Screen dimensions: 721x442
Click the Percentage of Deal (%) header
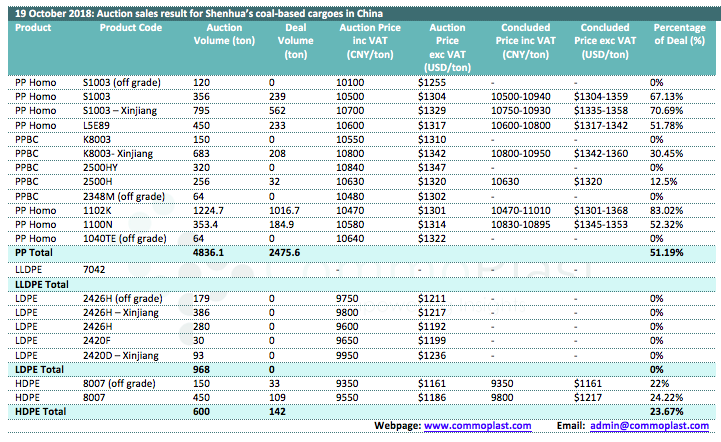click(680, 34)
